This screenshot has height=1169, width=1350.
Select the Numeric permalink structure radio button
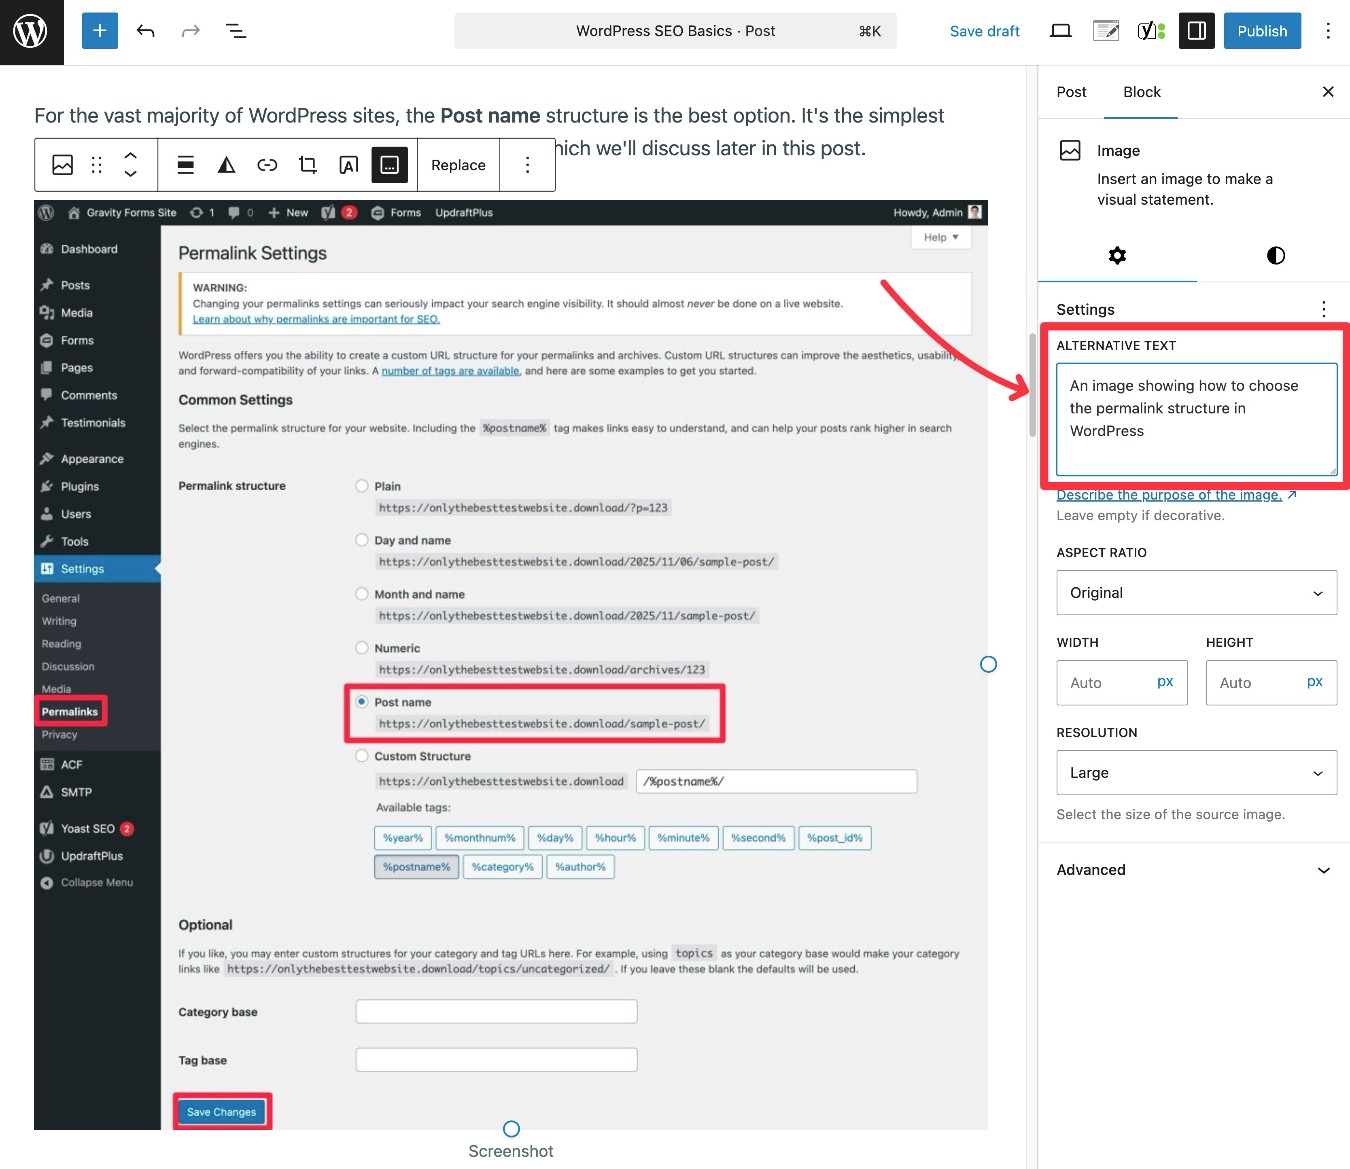click(x=361, y=647)
